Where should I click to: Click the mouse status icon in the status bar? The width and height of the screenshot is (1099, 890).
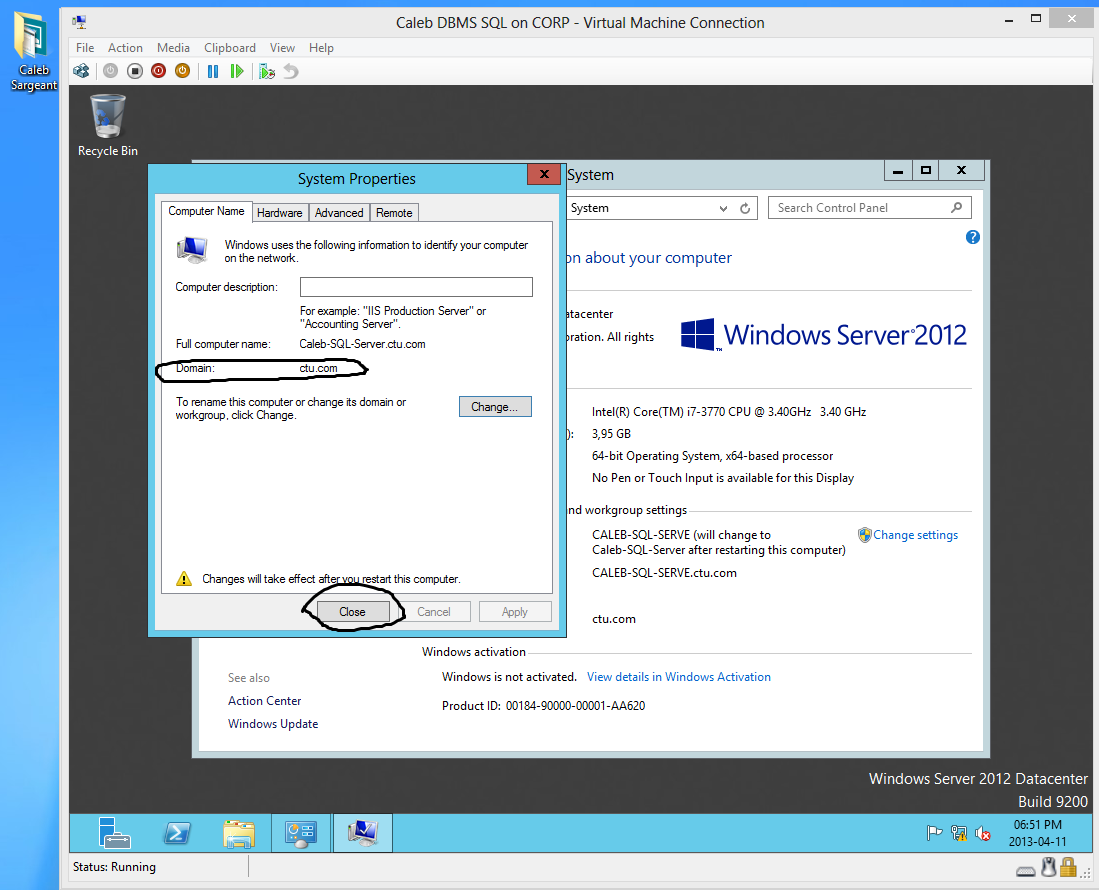1049,868
